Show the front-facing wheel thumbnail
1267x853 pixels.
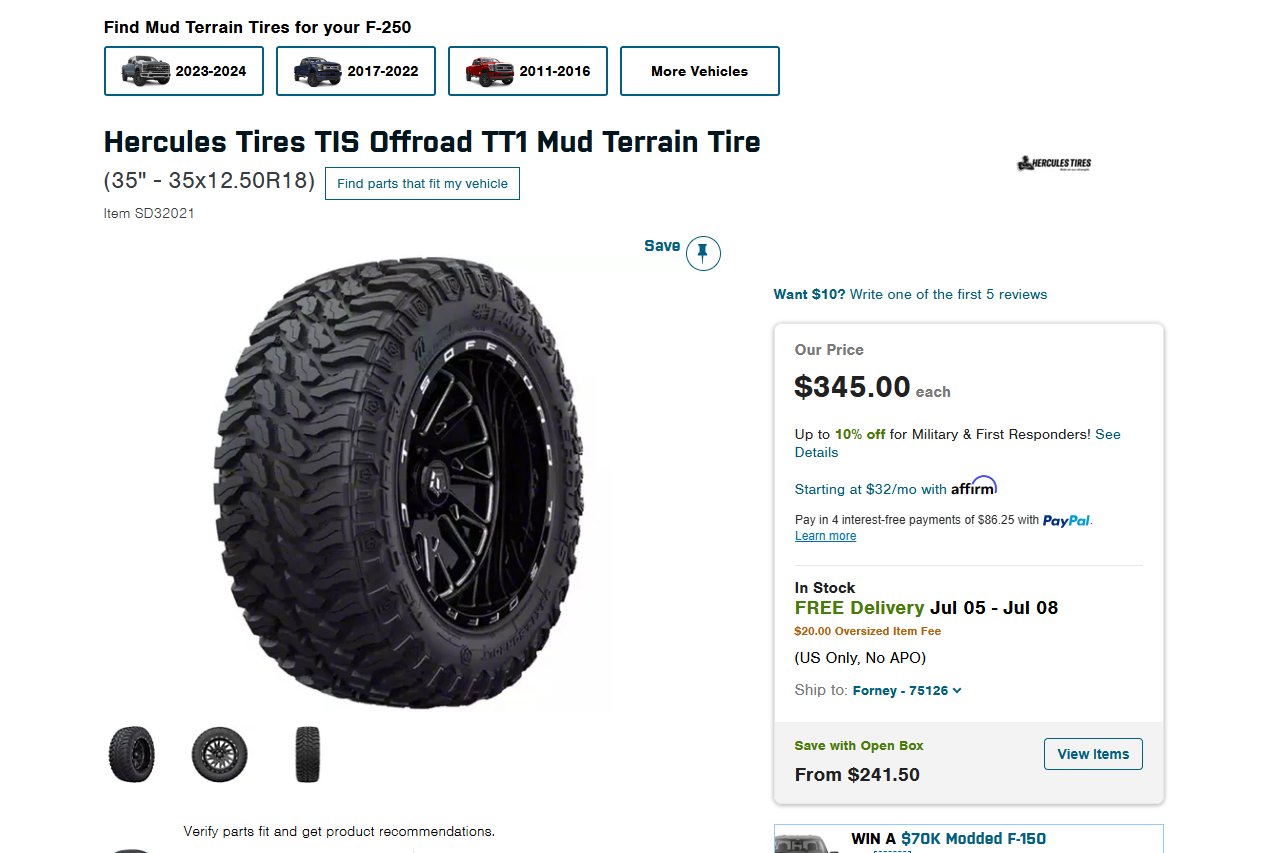[x=219, y=754]
